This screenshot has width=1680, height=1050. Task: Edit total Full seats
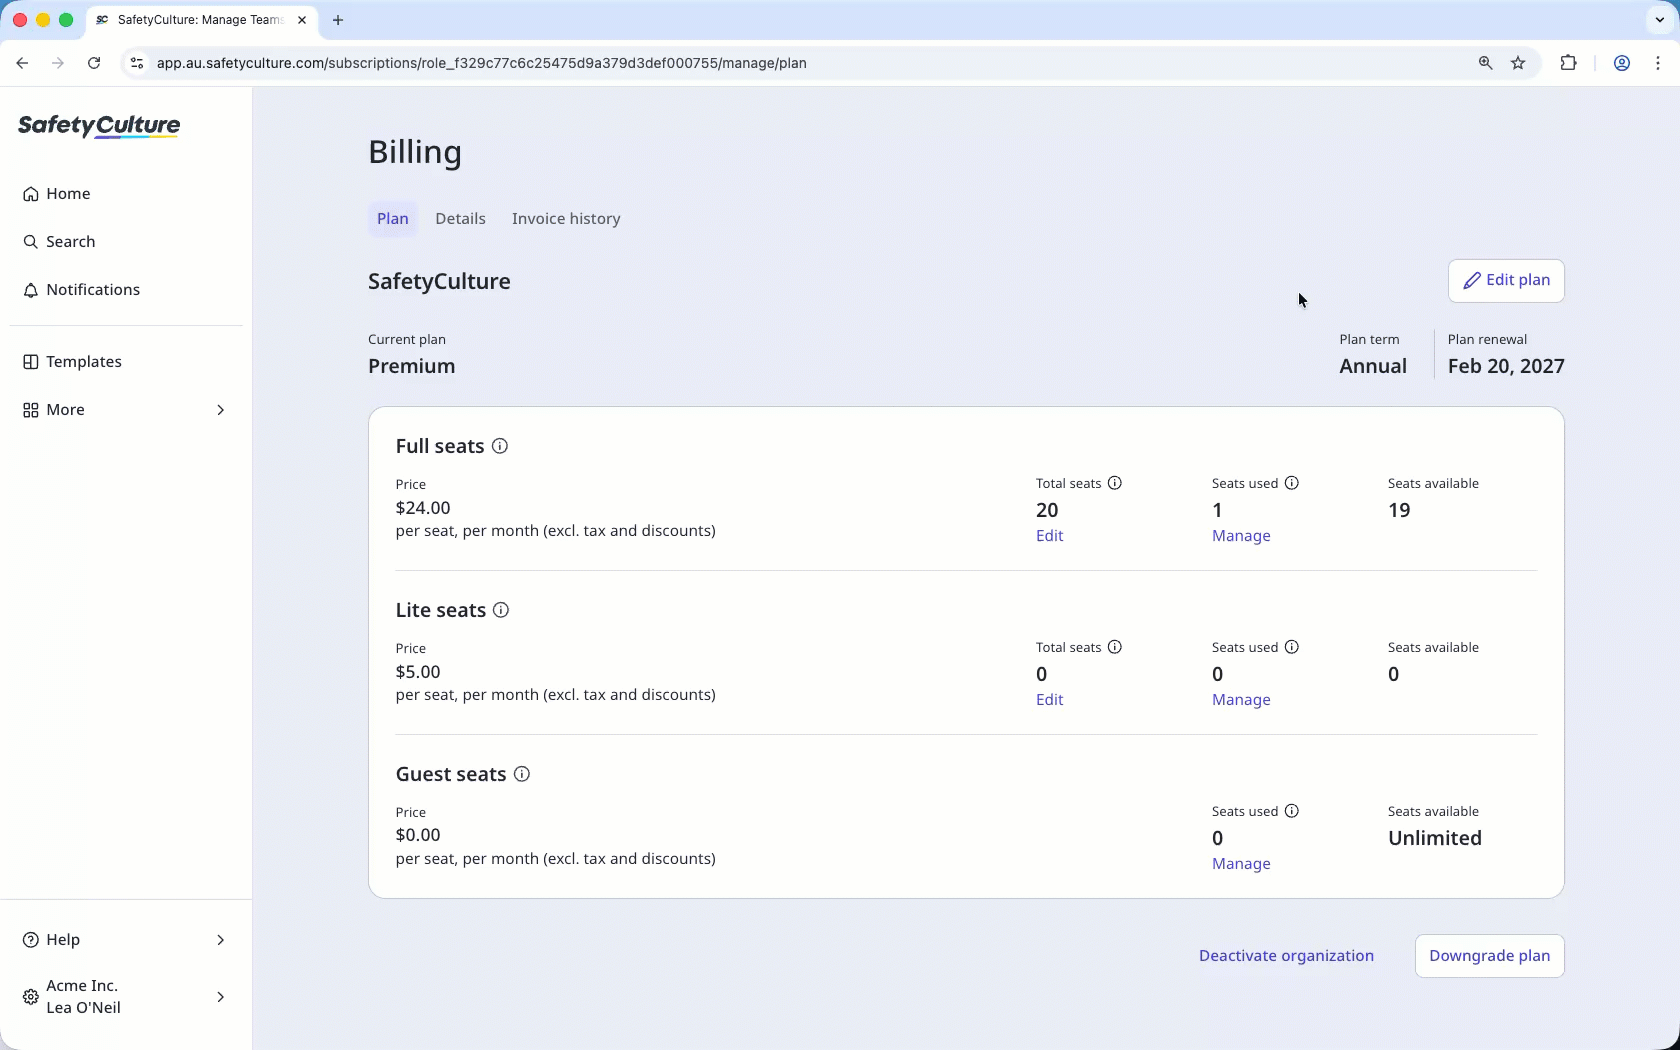tap(1049, 536)
